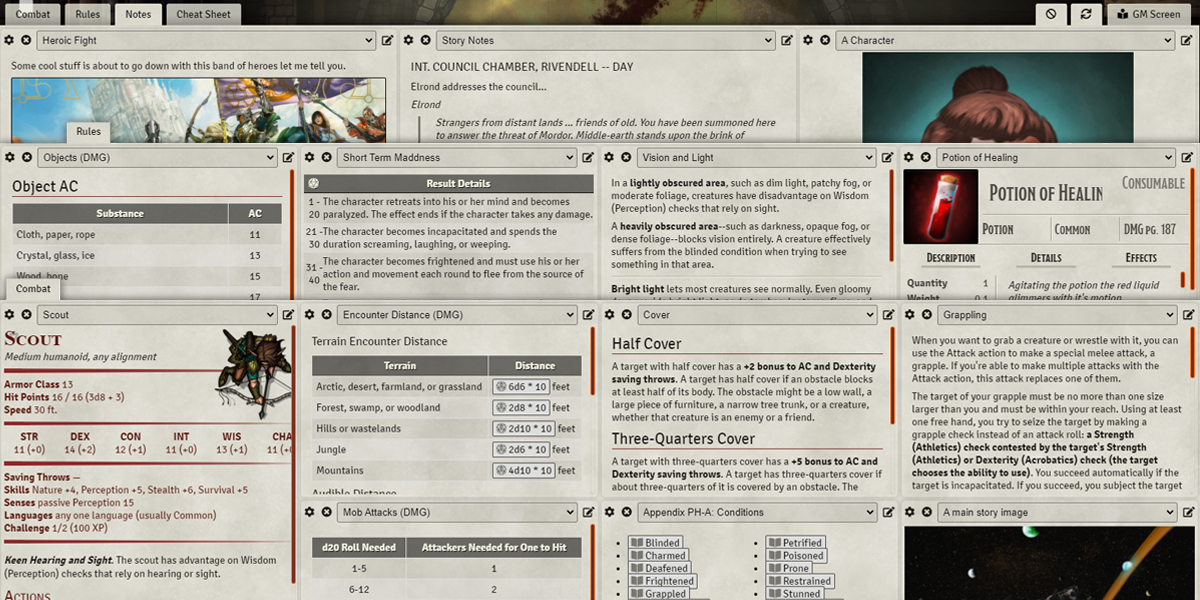Switch to the Cheat Sheet tab

click(204, 14)
